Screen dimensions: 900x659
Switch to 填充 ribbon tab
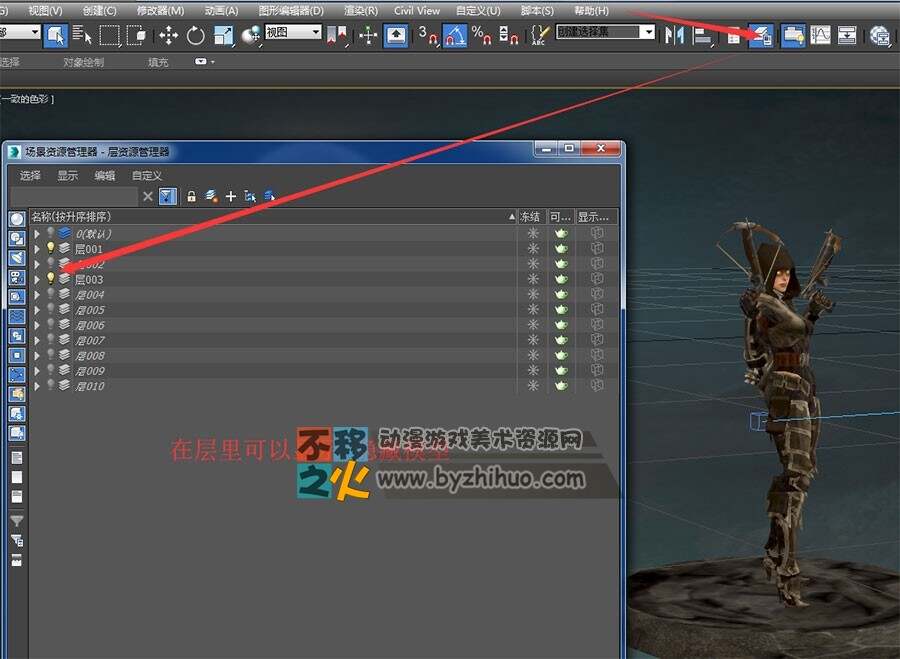[x=158, y=62]
